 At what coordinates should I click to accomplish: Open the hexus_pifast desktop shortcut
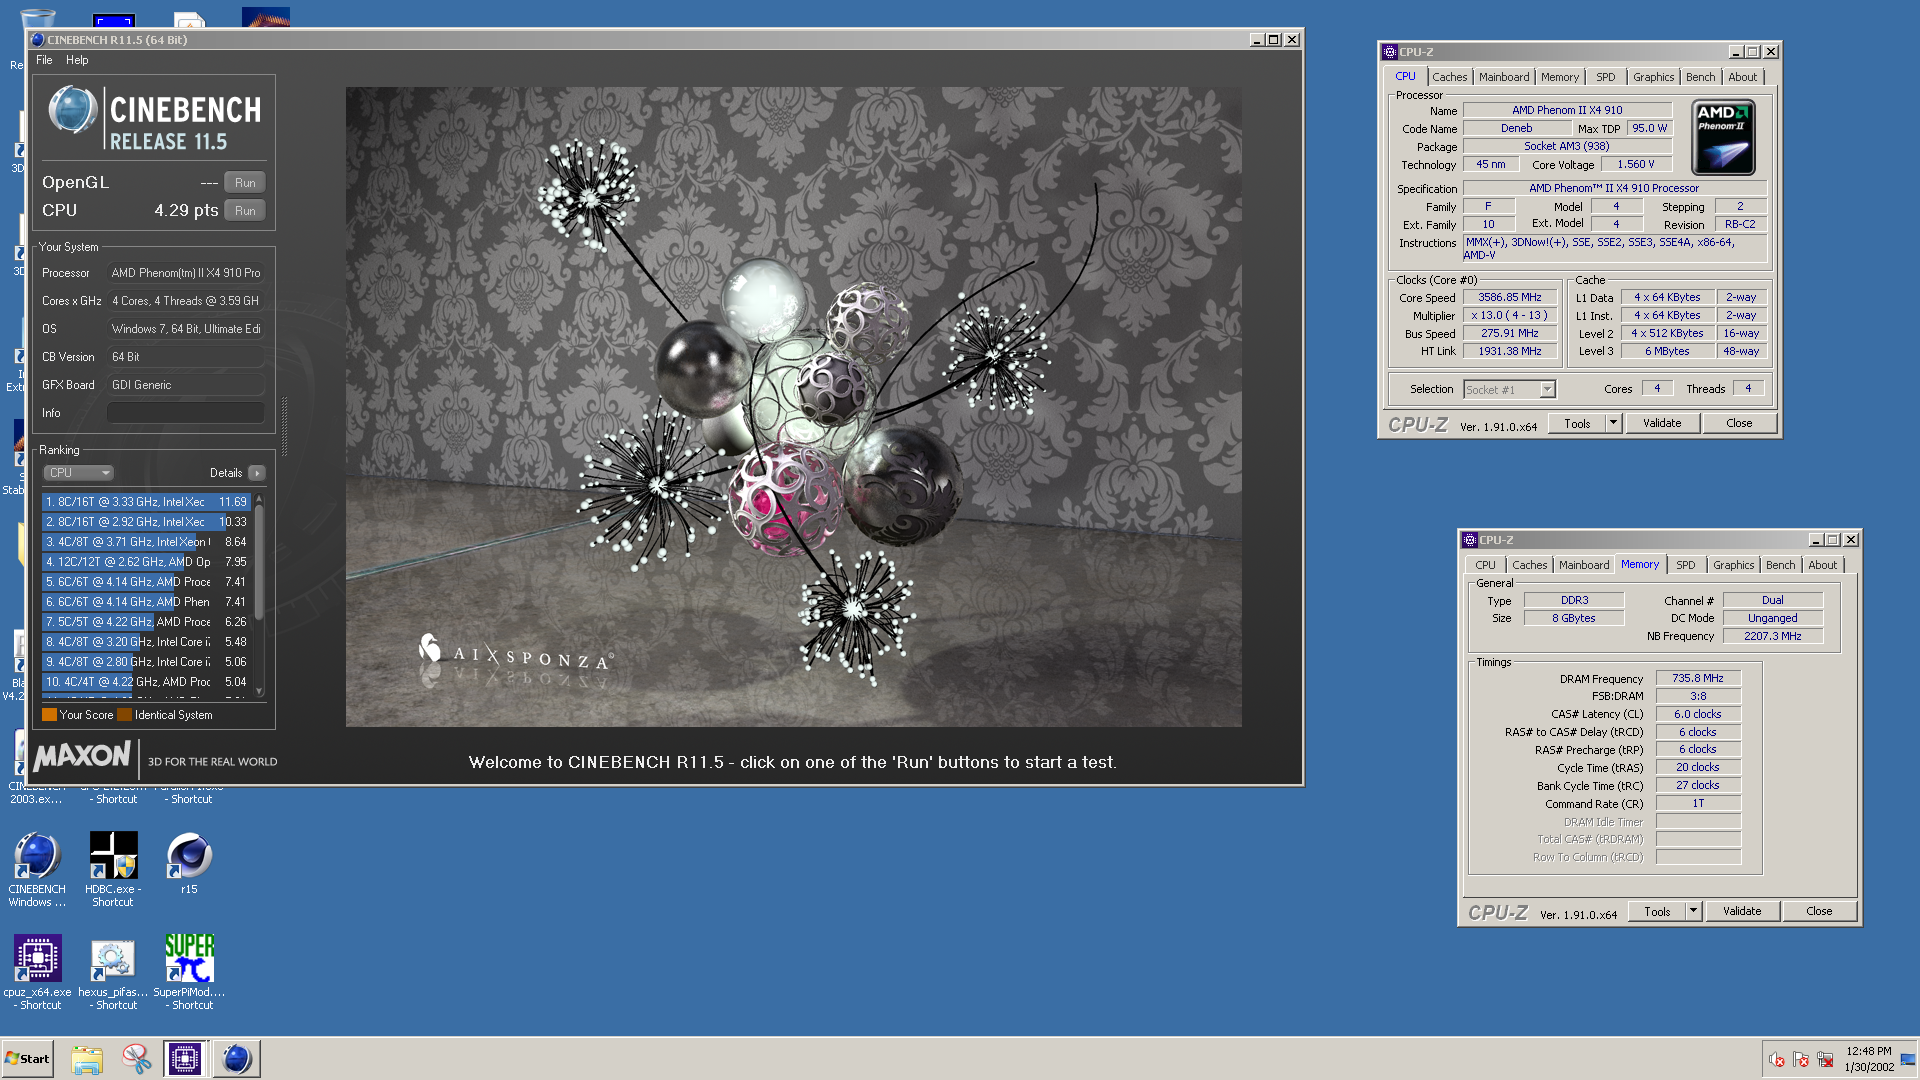[x=113, y=971]
